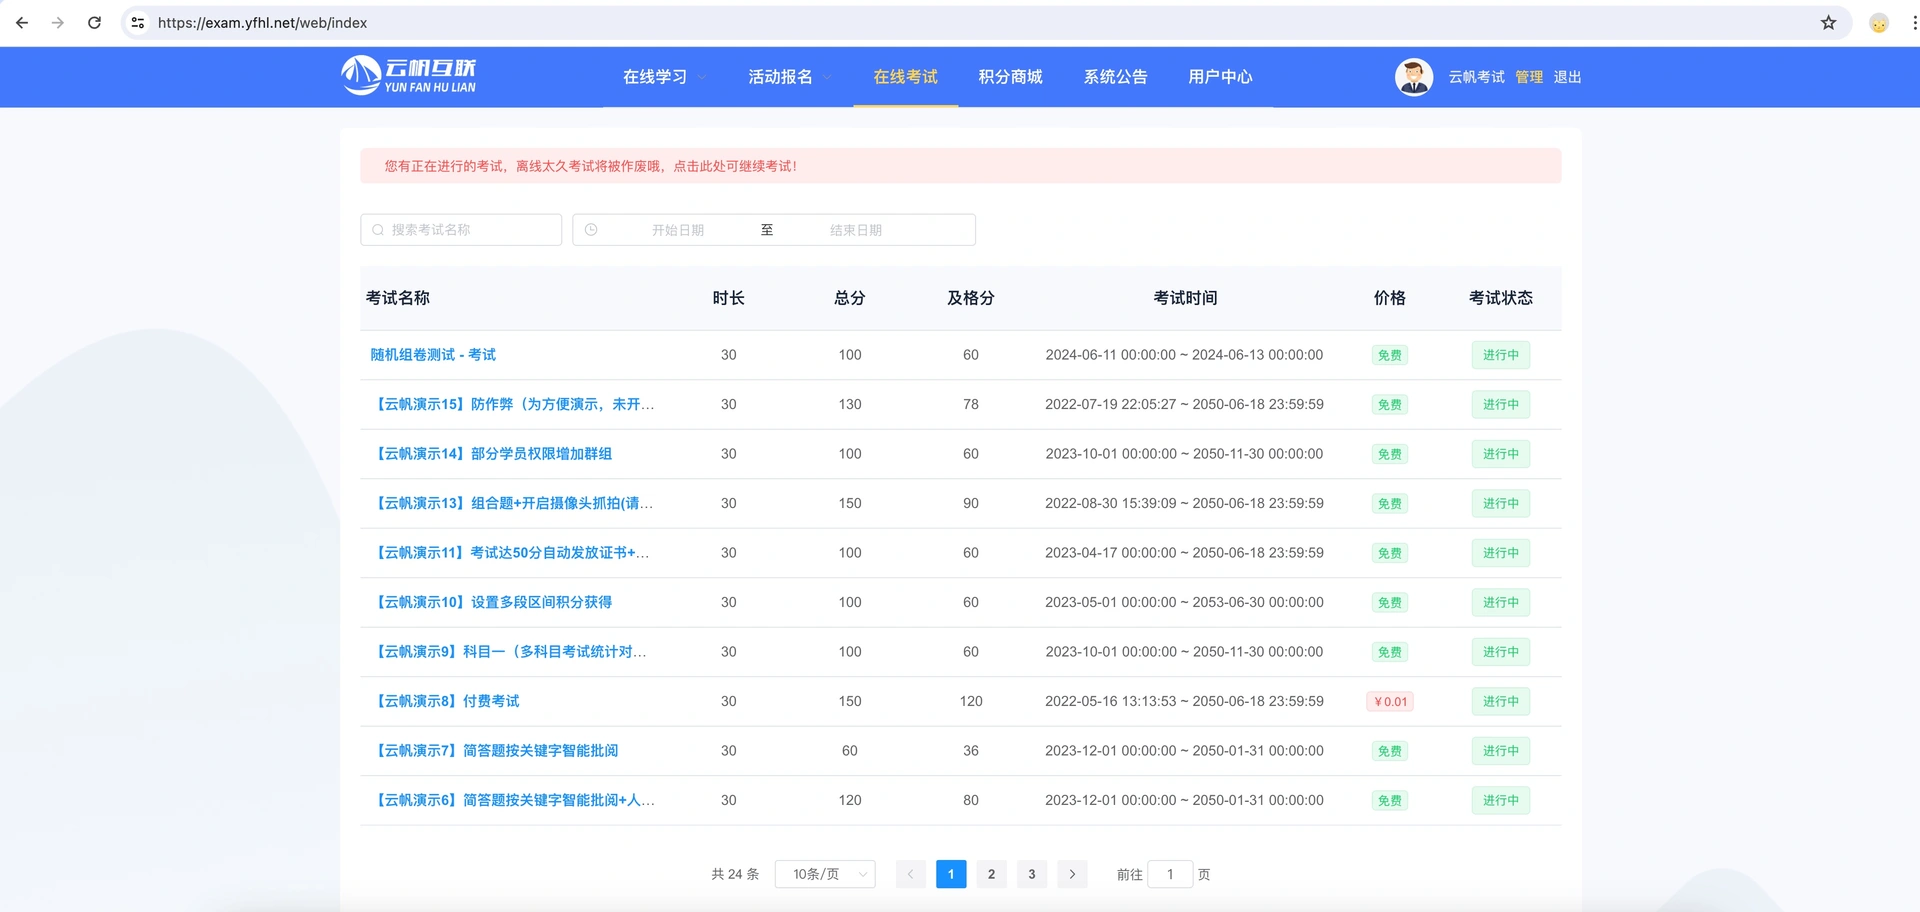Click the user avatar in header
The image size is (1920, 912).
(1414, 77)
